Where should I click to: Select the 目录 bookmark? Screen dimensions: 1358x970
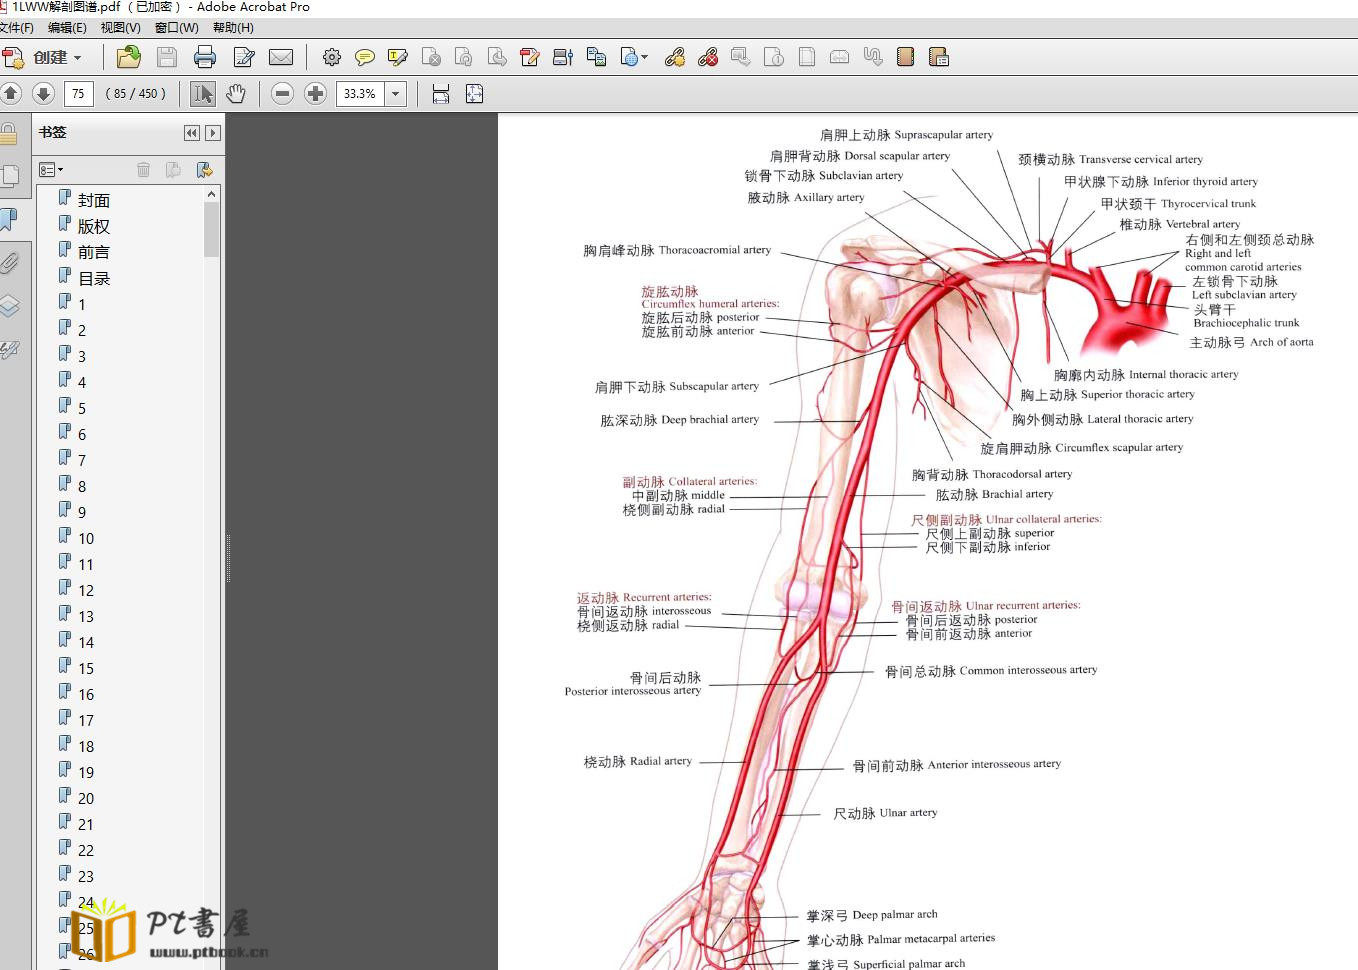[94, 279]
